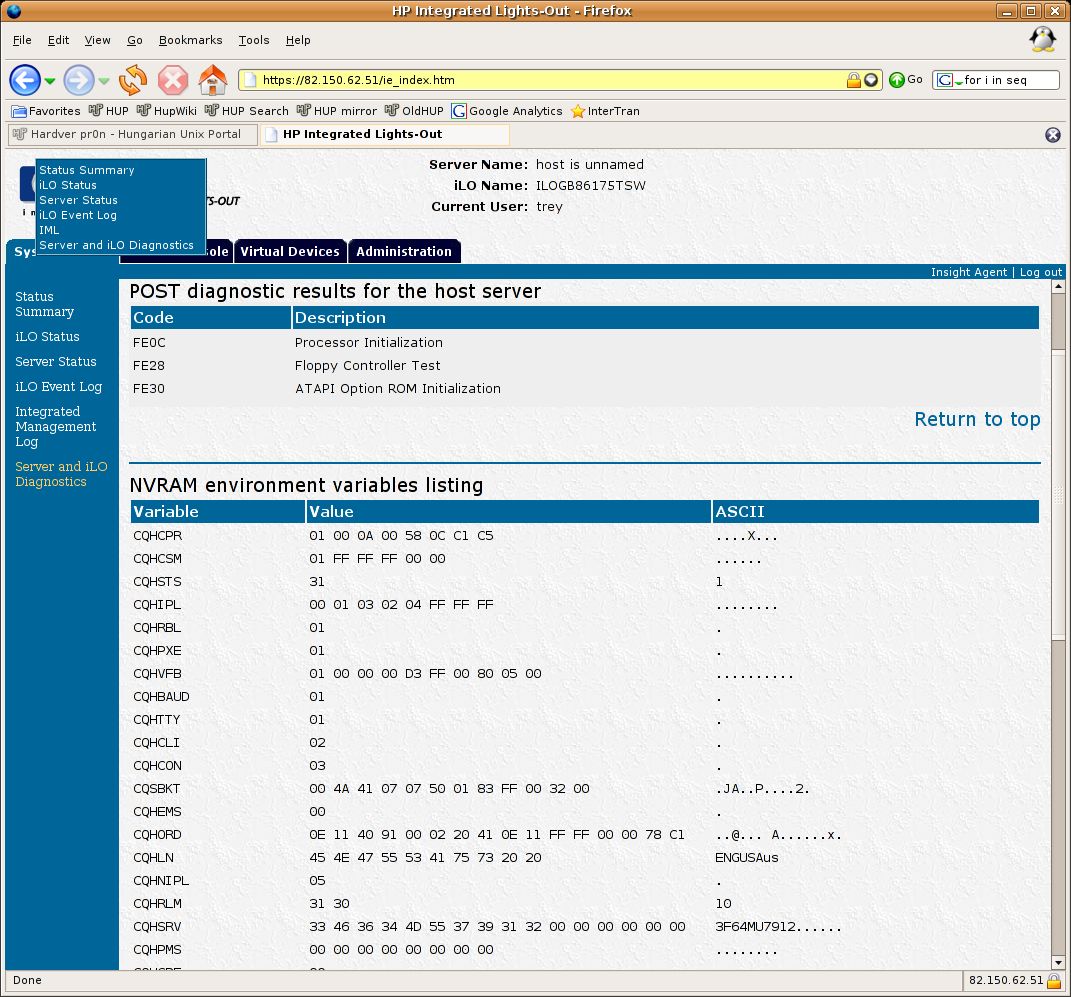Screen dimensions: 1071x997
Task: Open the search engine dropdown arrow
Action: 959,82
